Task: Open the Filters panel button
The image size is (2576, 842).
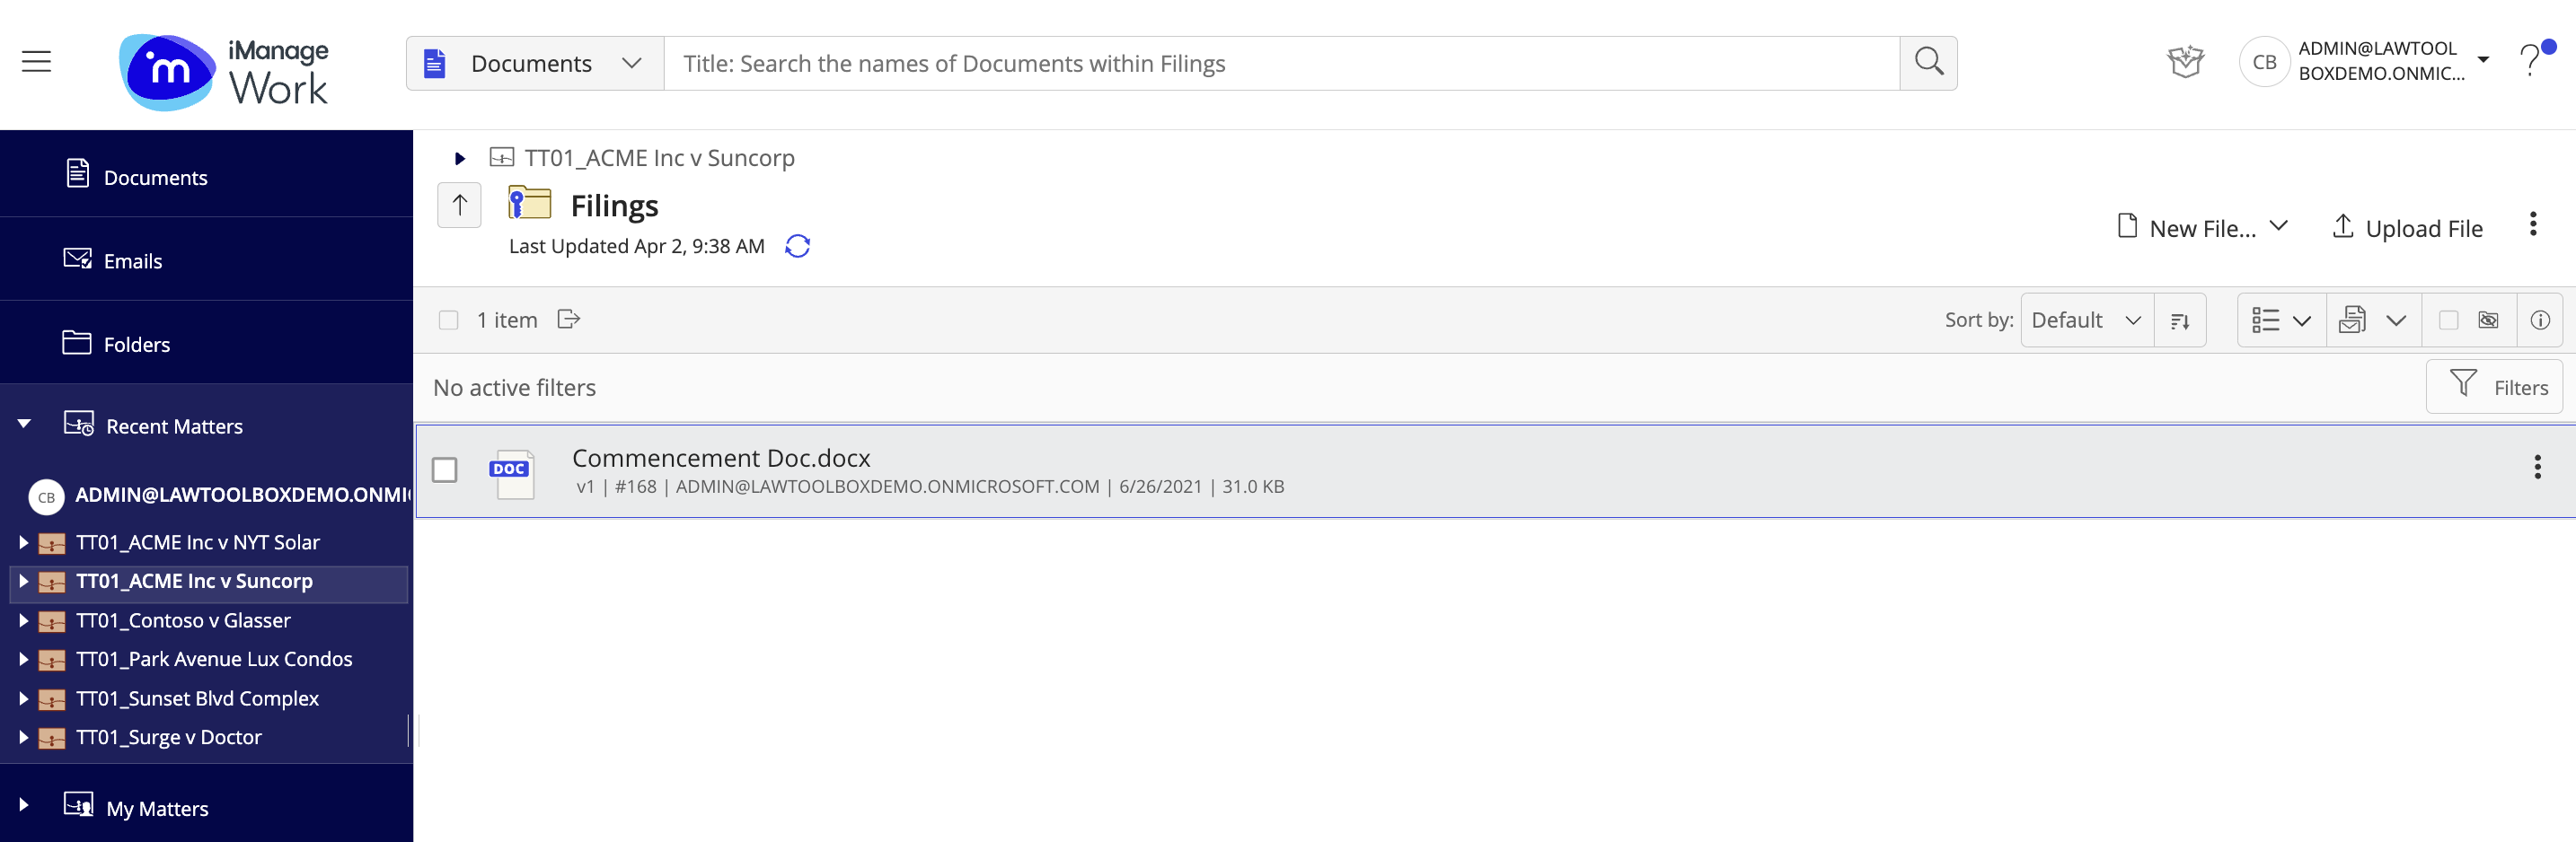Action: point(2494,386)
